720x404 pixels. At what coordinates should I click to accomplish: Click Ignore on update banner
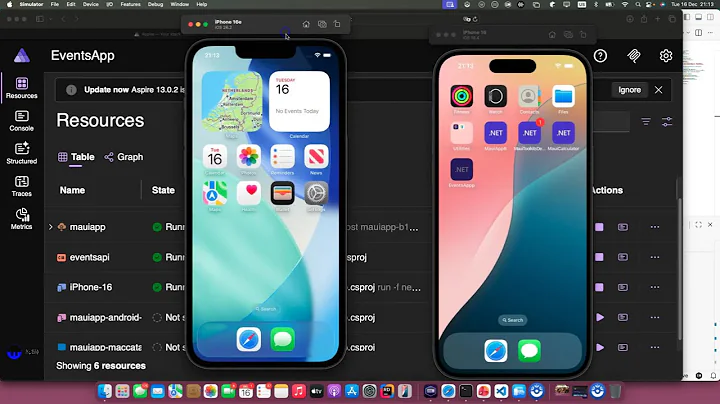point(629,90)
